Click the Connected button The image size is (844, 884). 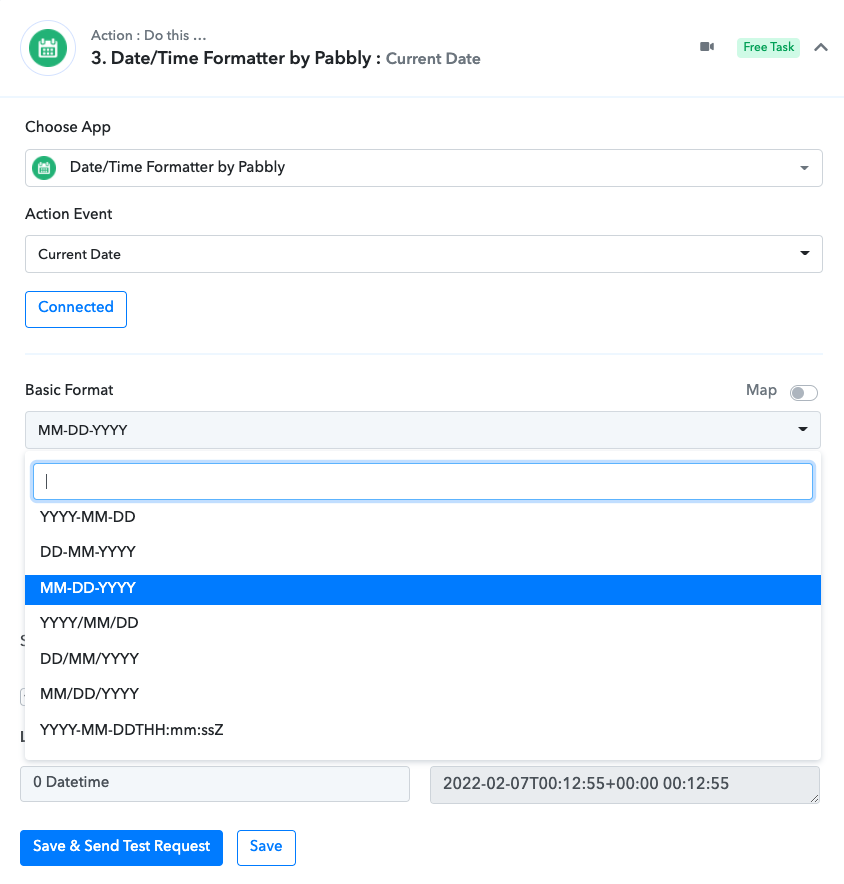(76, 309)
